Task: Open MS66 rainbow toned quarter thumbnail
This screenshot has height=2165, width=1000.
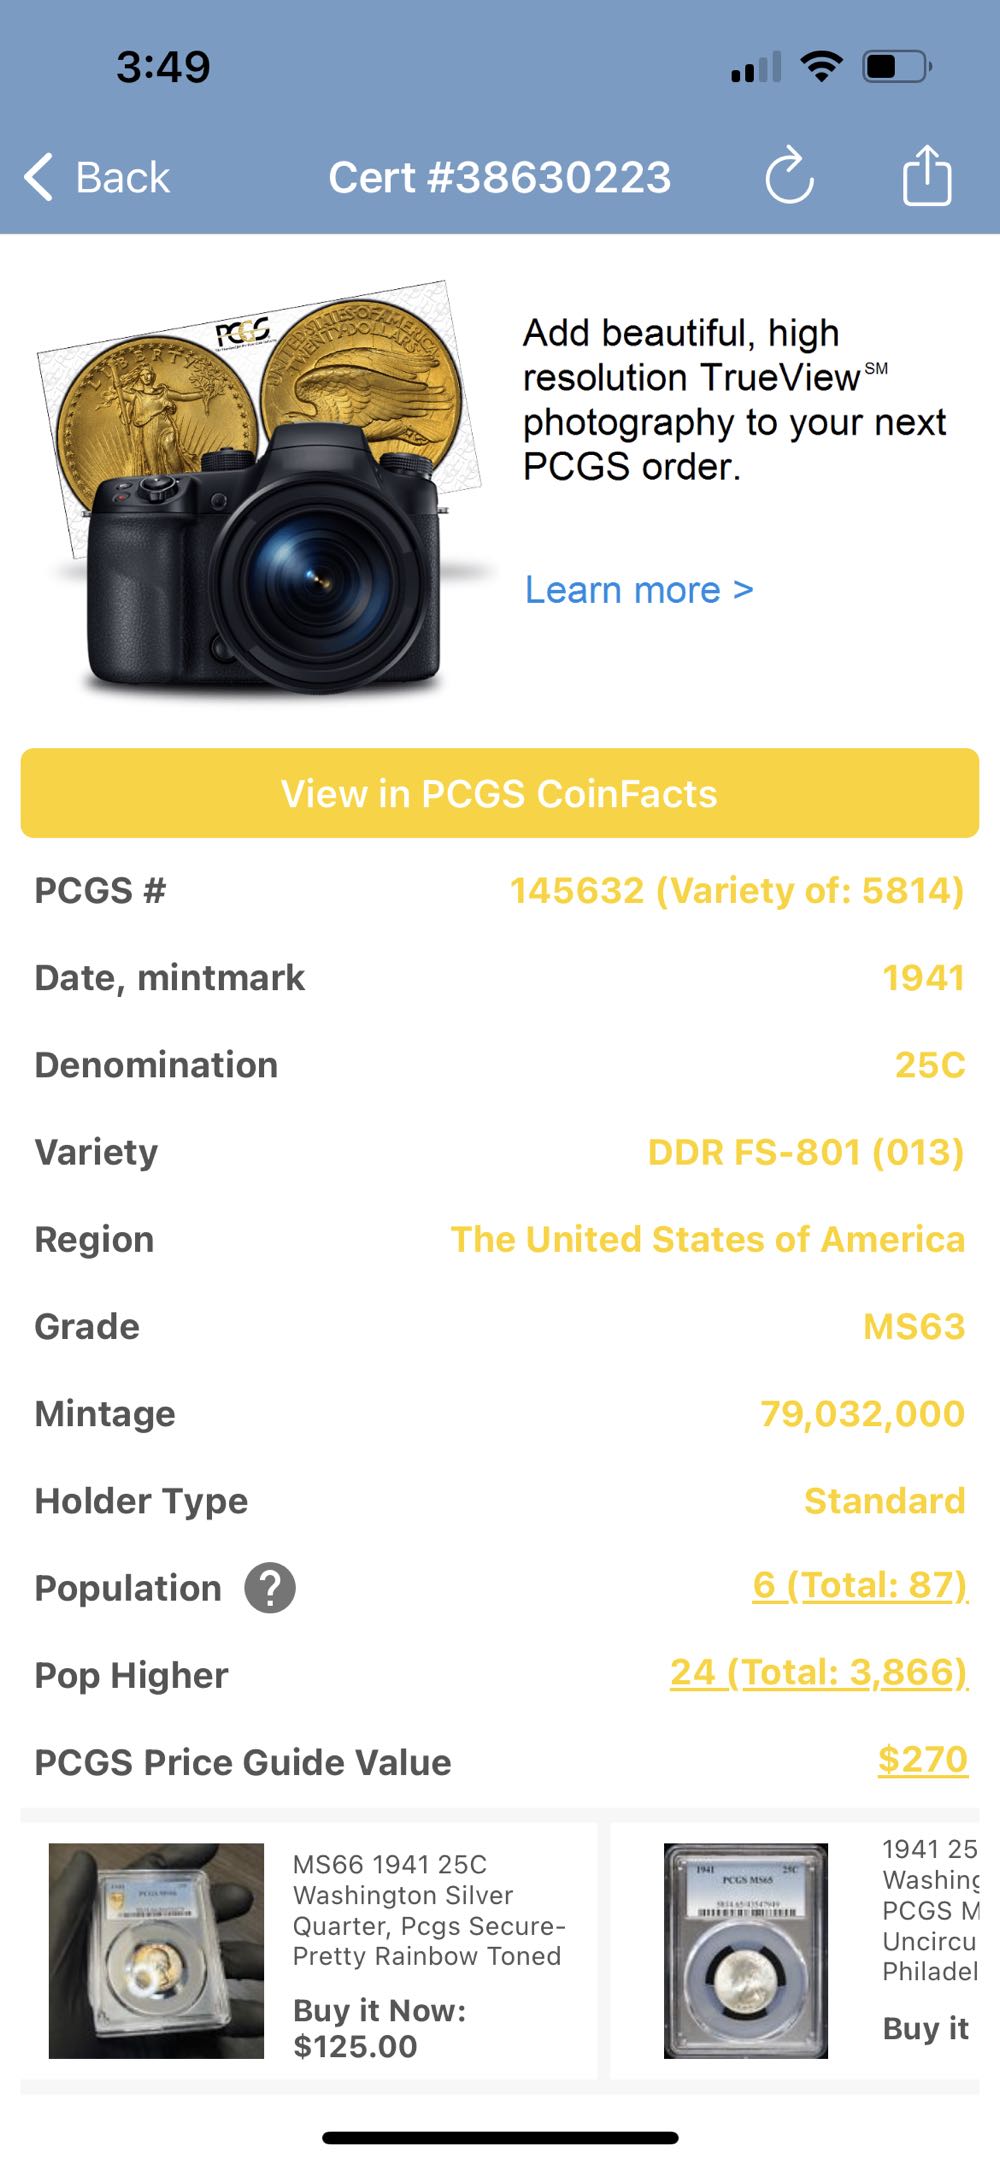Action: click(x=157, y=1950)
